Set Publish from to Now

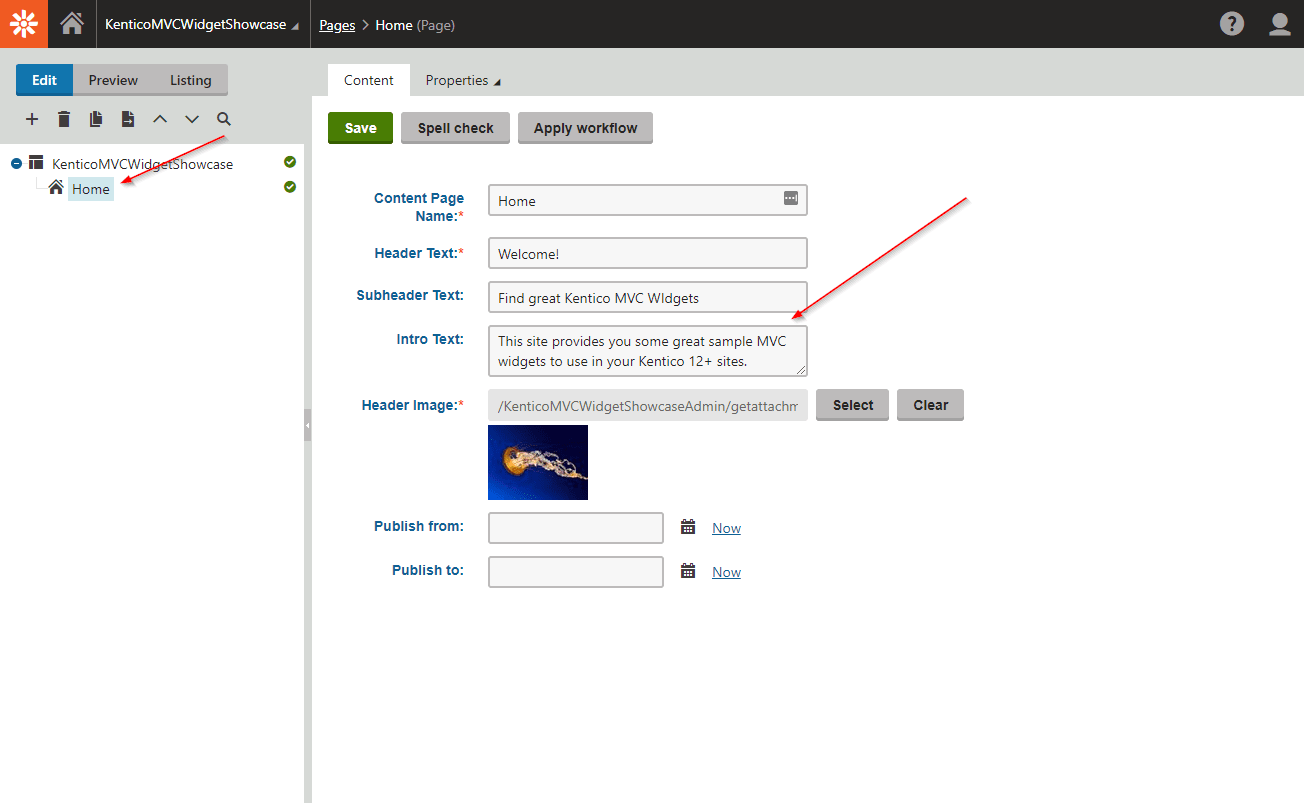[726, 528]
